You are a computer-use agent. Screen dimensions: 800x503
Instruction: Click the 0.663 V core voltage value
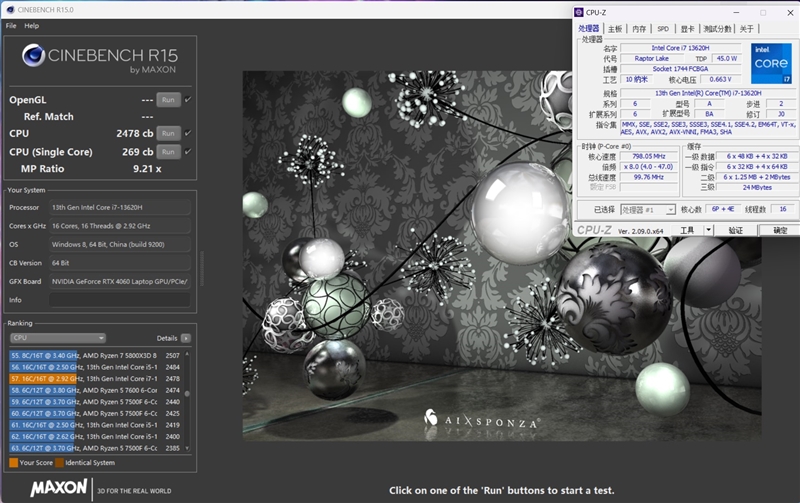pyautogui.click(x=720, y=79)
